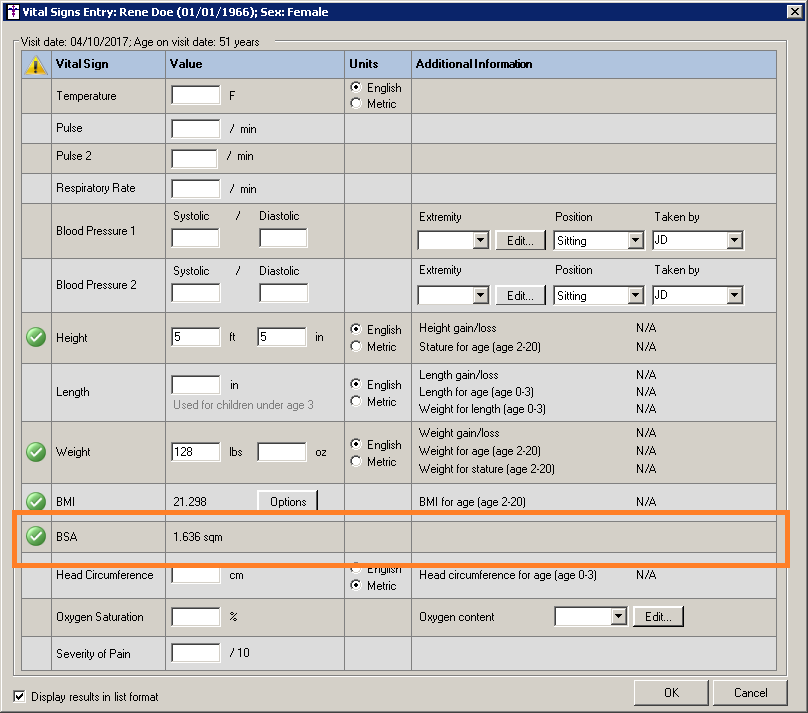Click the application icon in title bar
Image resolution: width=808 pixels, height=713 pixels.
pyautogui.click(x=11, y=12)
